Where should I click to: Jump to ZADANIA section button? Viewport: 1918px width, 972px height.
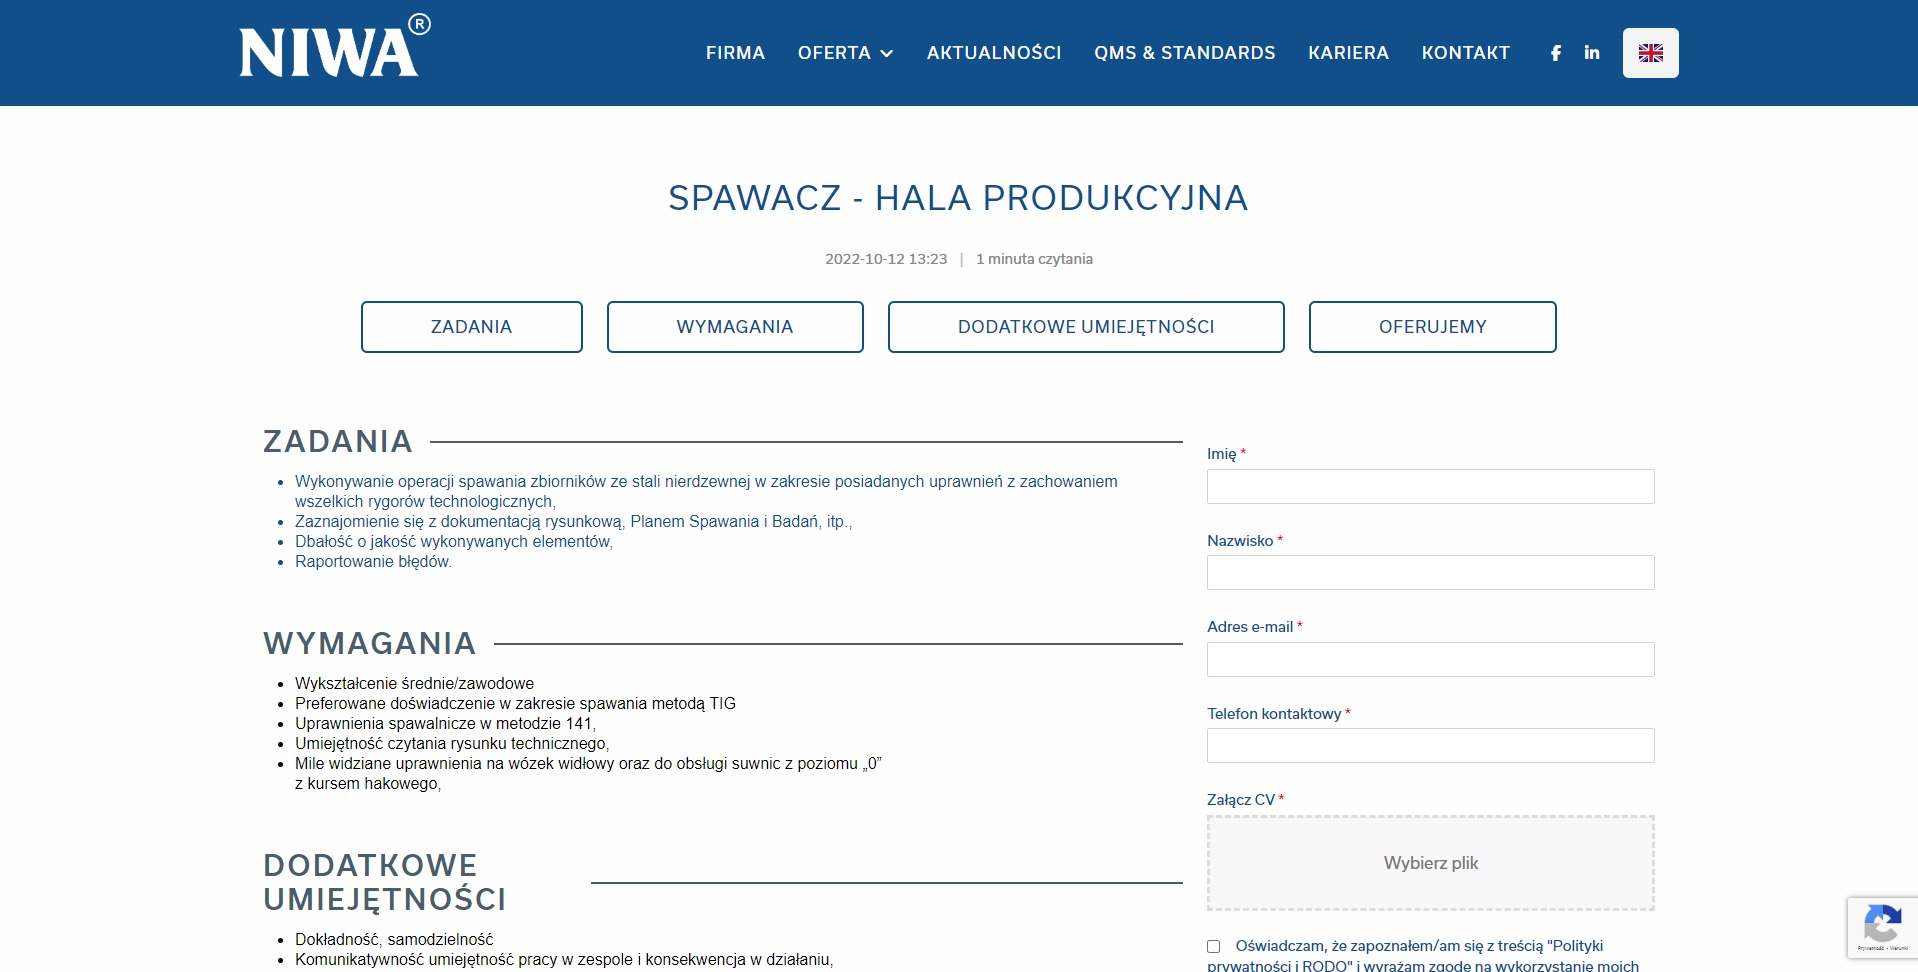tap(472, 327)
